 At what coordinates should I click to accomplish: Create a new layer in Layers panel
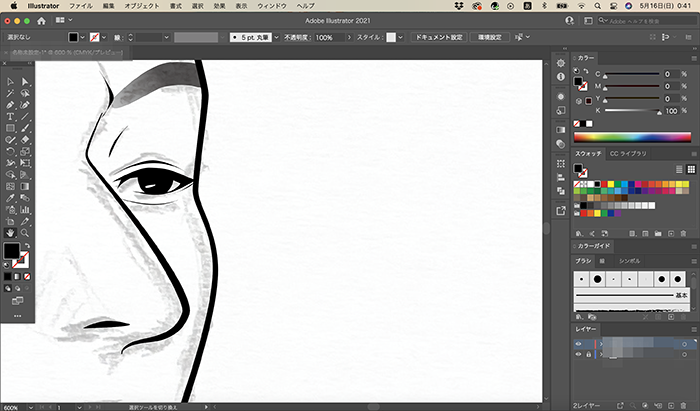pos(671,406)
